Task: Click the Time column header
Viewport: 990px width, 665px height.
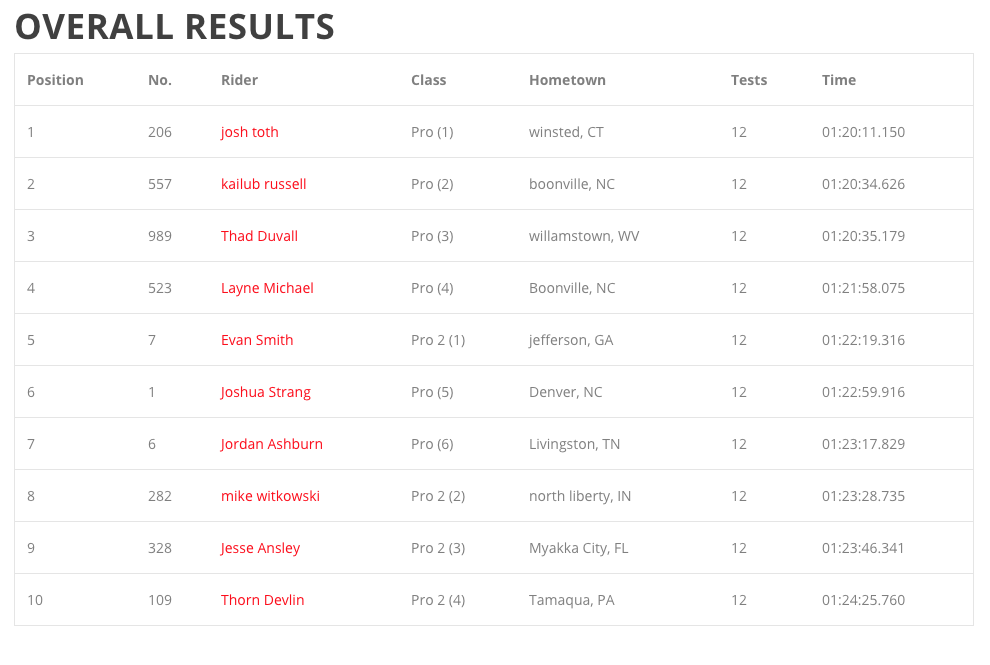Action: [x=838, y=80]
